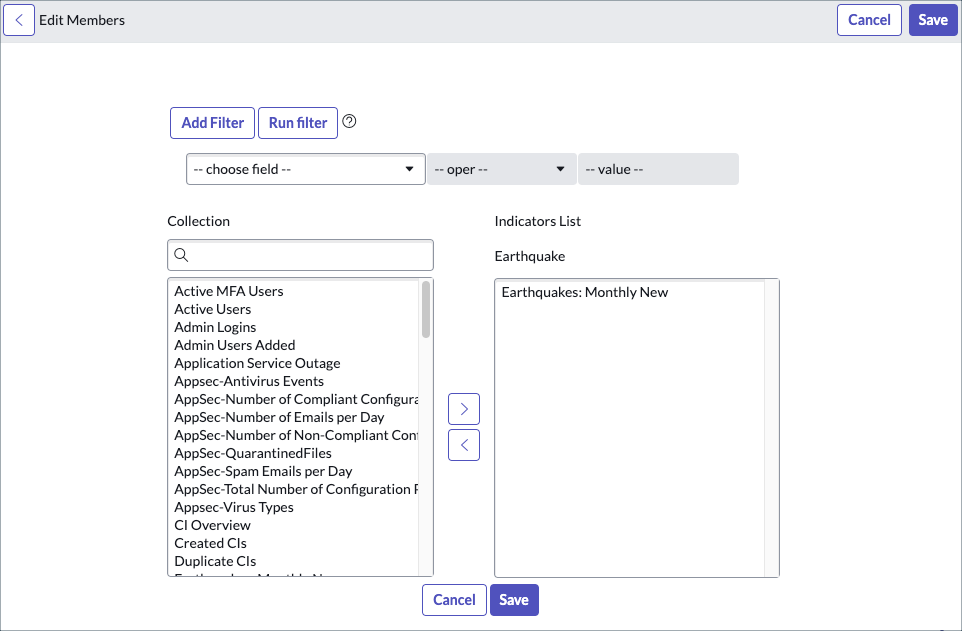Run the current filter
Screen dimensions: 962x631
click(297, 122)
